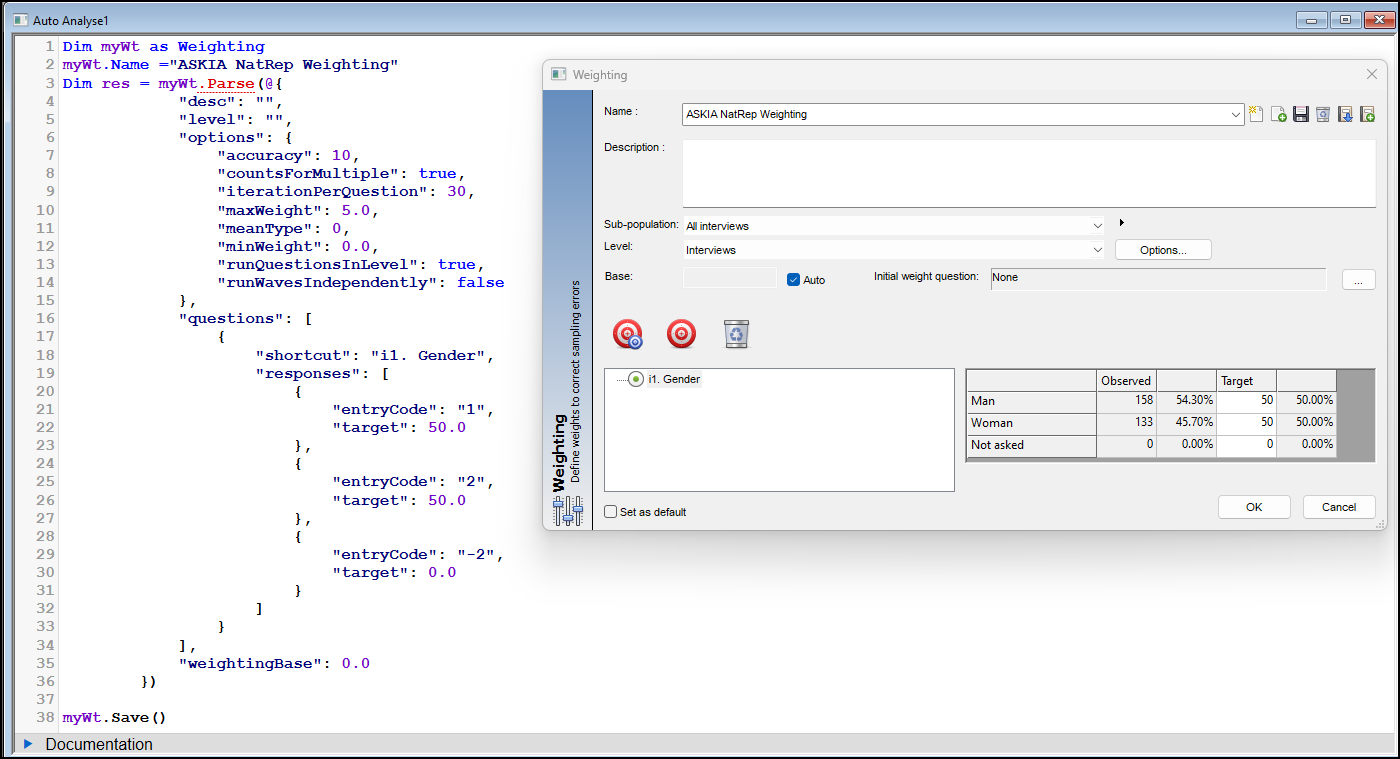Click the new blank weighting icon
Viewport: 1400px width, 759px height.
(x=1256, y=114)
